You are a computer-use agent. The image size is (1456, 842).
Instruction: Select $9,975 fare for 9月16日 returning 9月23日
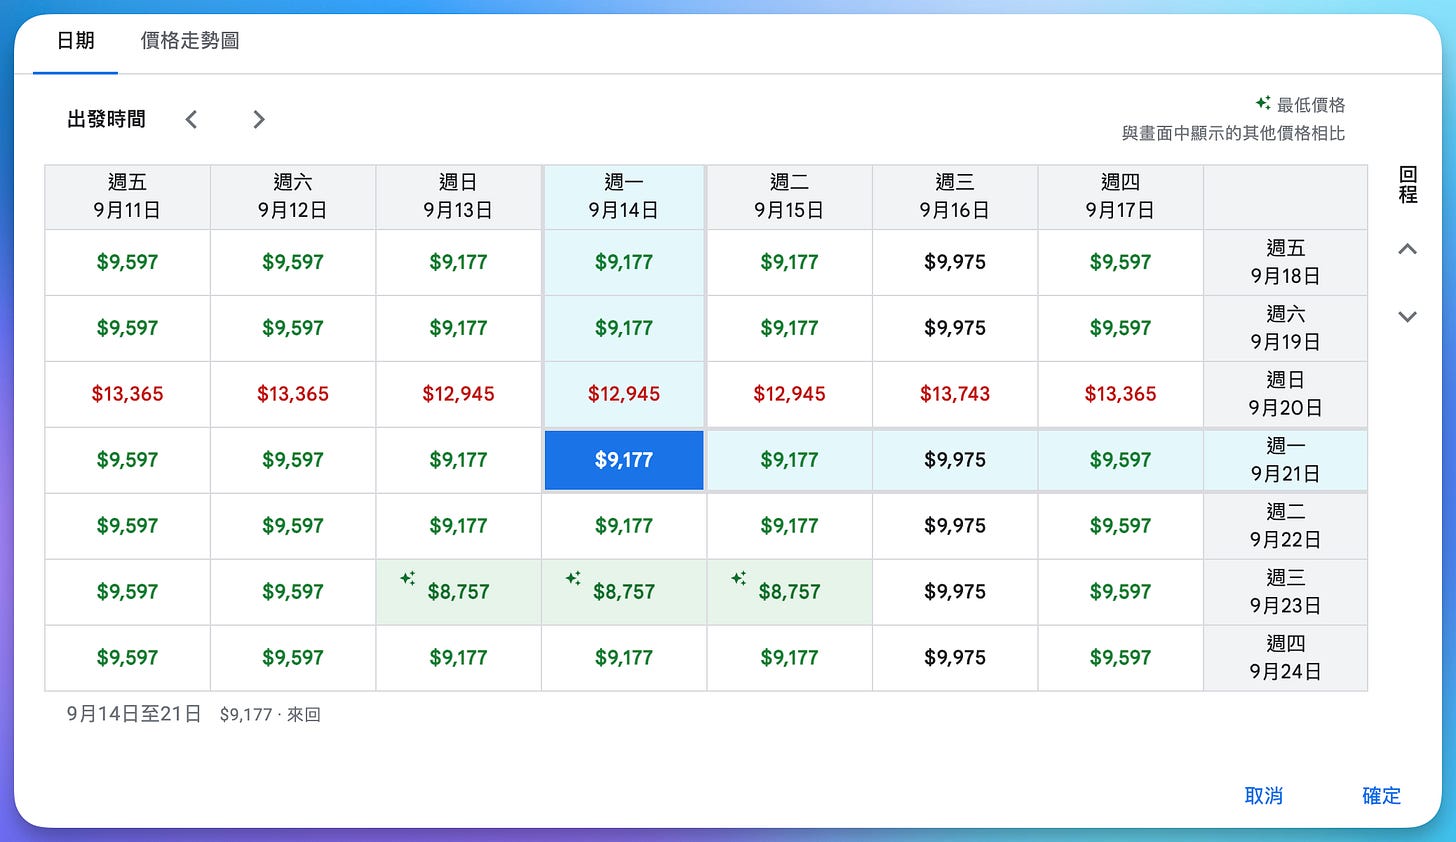coord(955,592)
